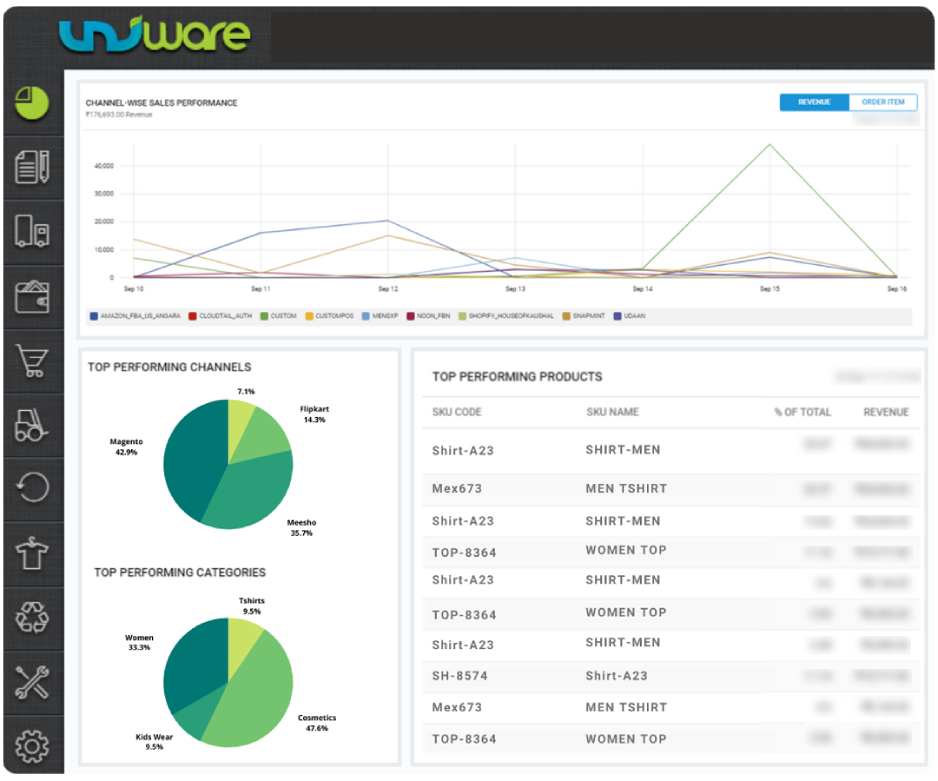Click the Sep 15 peak on green line
Screen dimensions: 938x781
pyautogui.click(x=769, y=145)
